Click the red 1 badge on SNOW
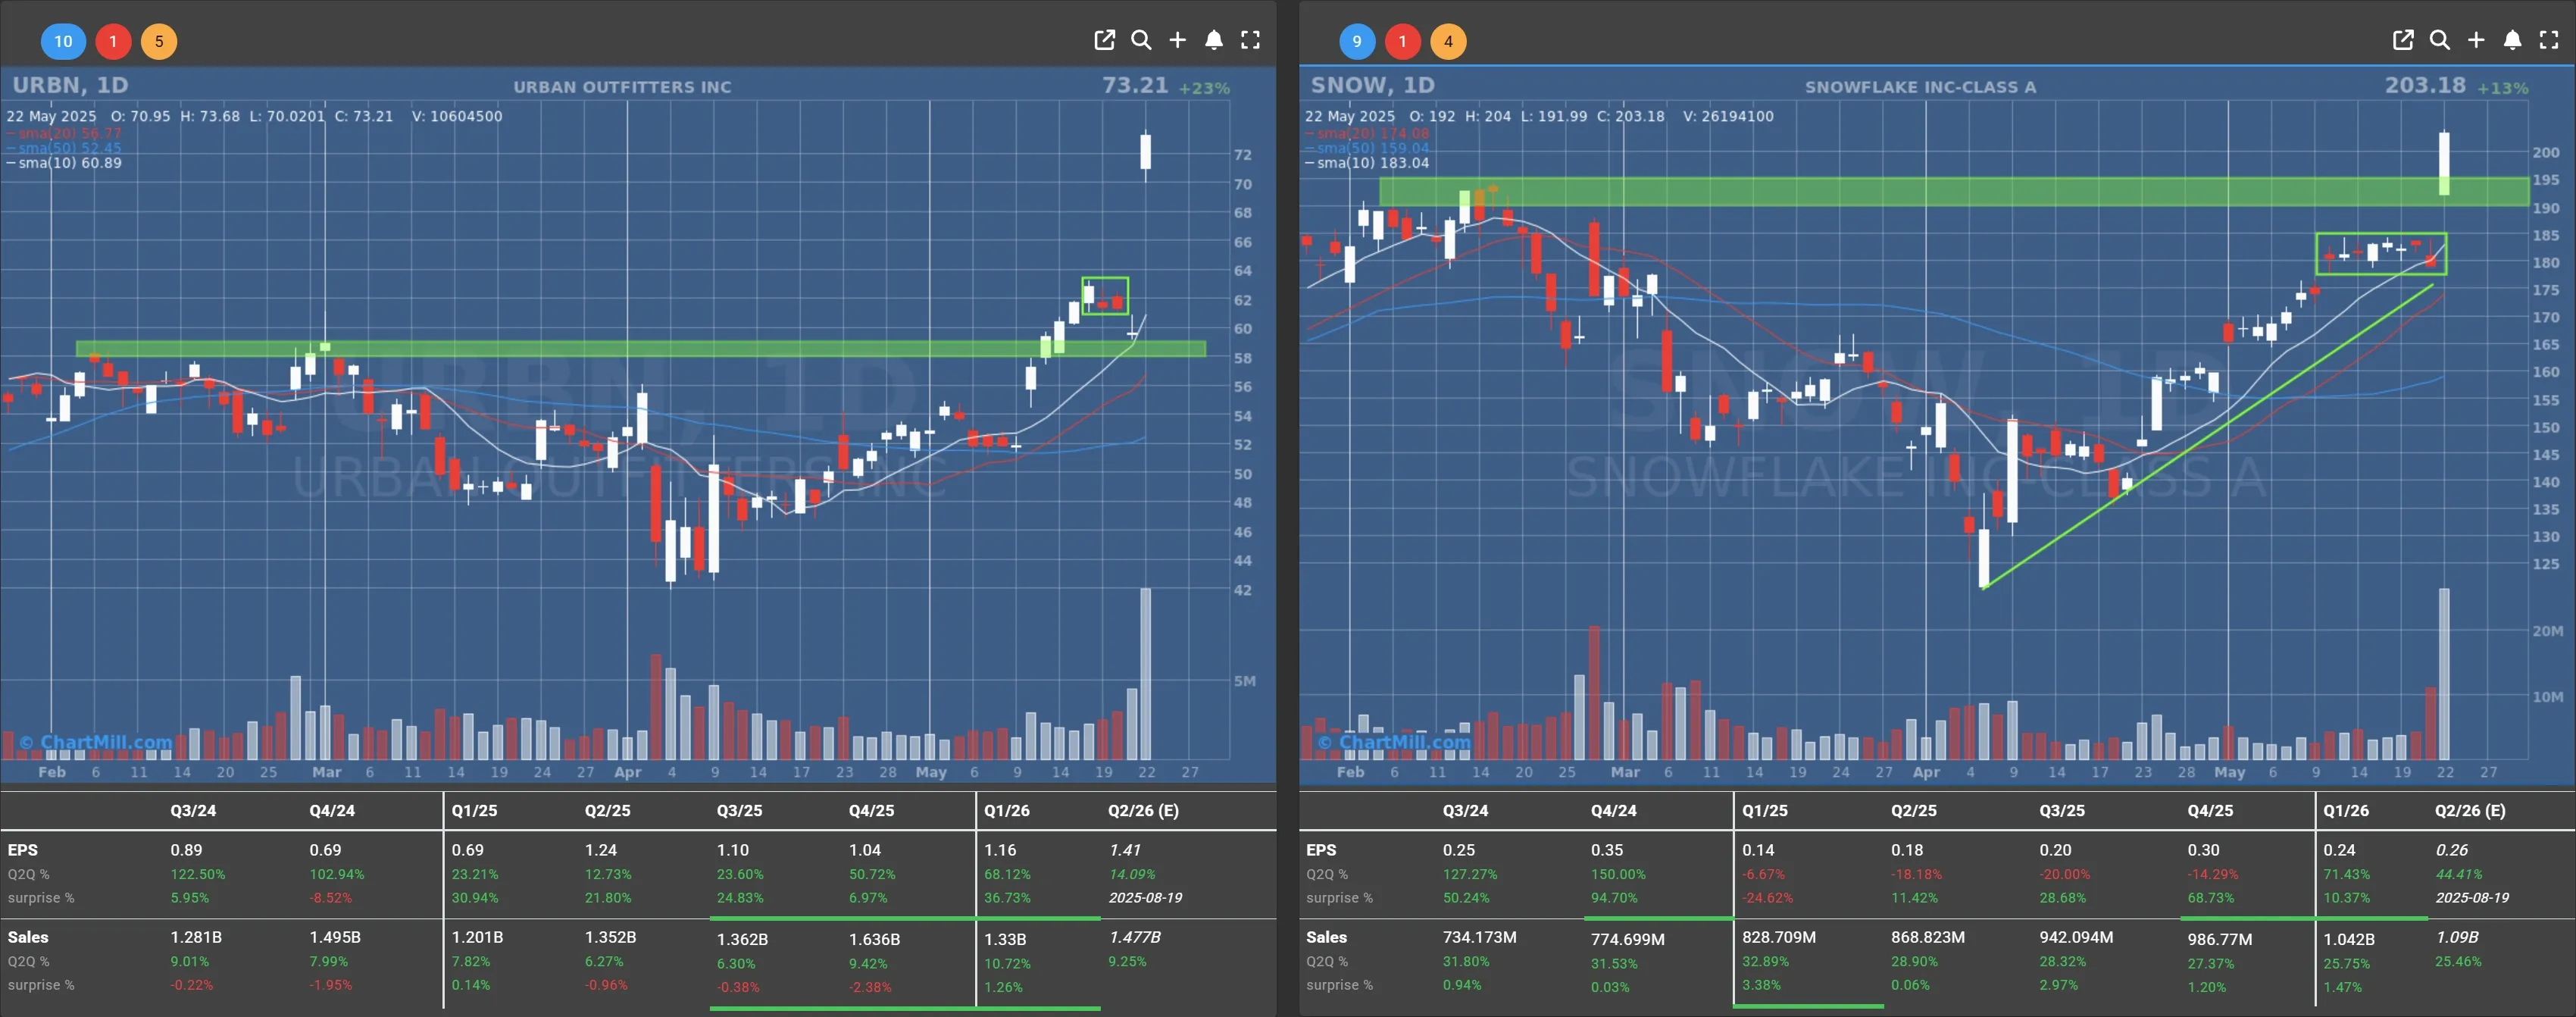This screenshot has width=2576, height=1017. (x=1403, y=41)
